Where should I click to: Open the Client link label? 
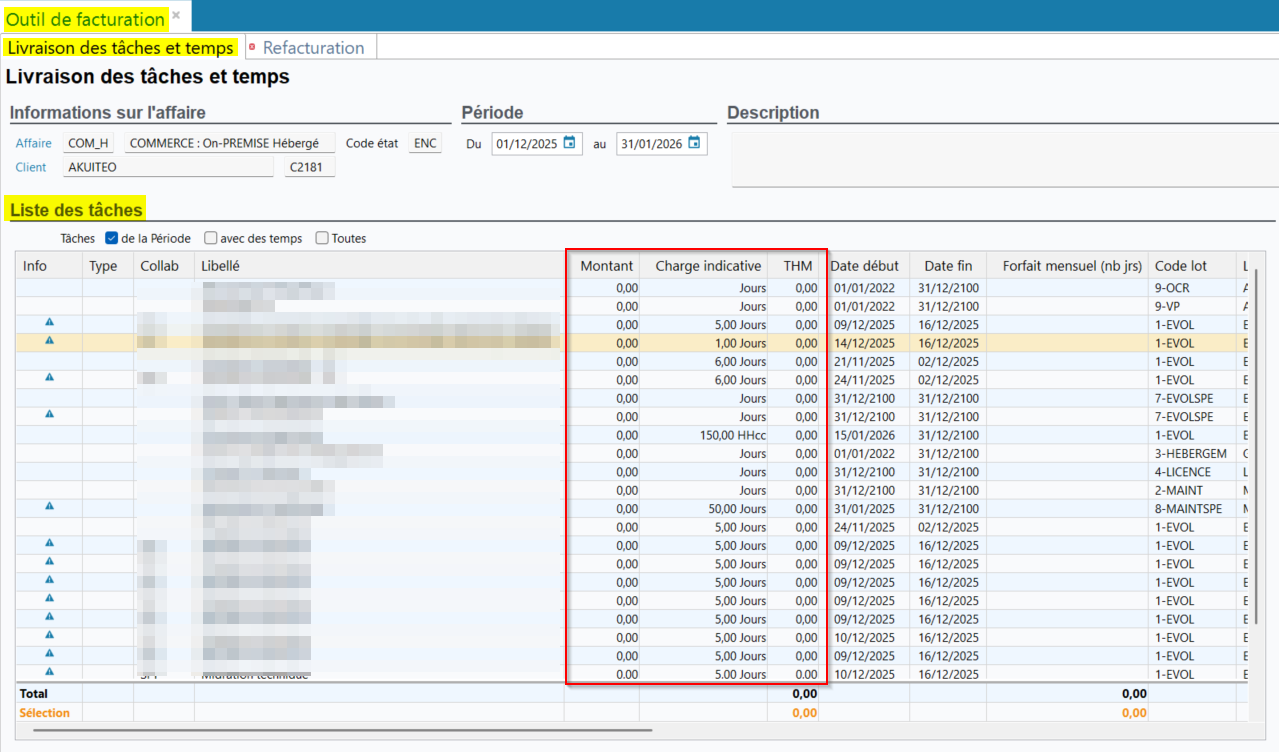(x=31, y=167)
